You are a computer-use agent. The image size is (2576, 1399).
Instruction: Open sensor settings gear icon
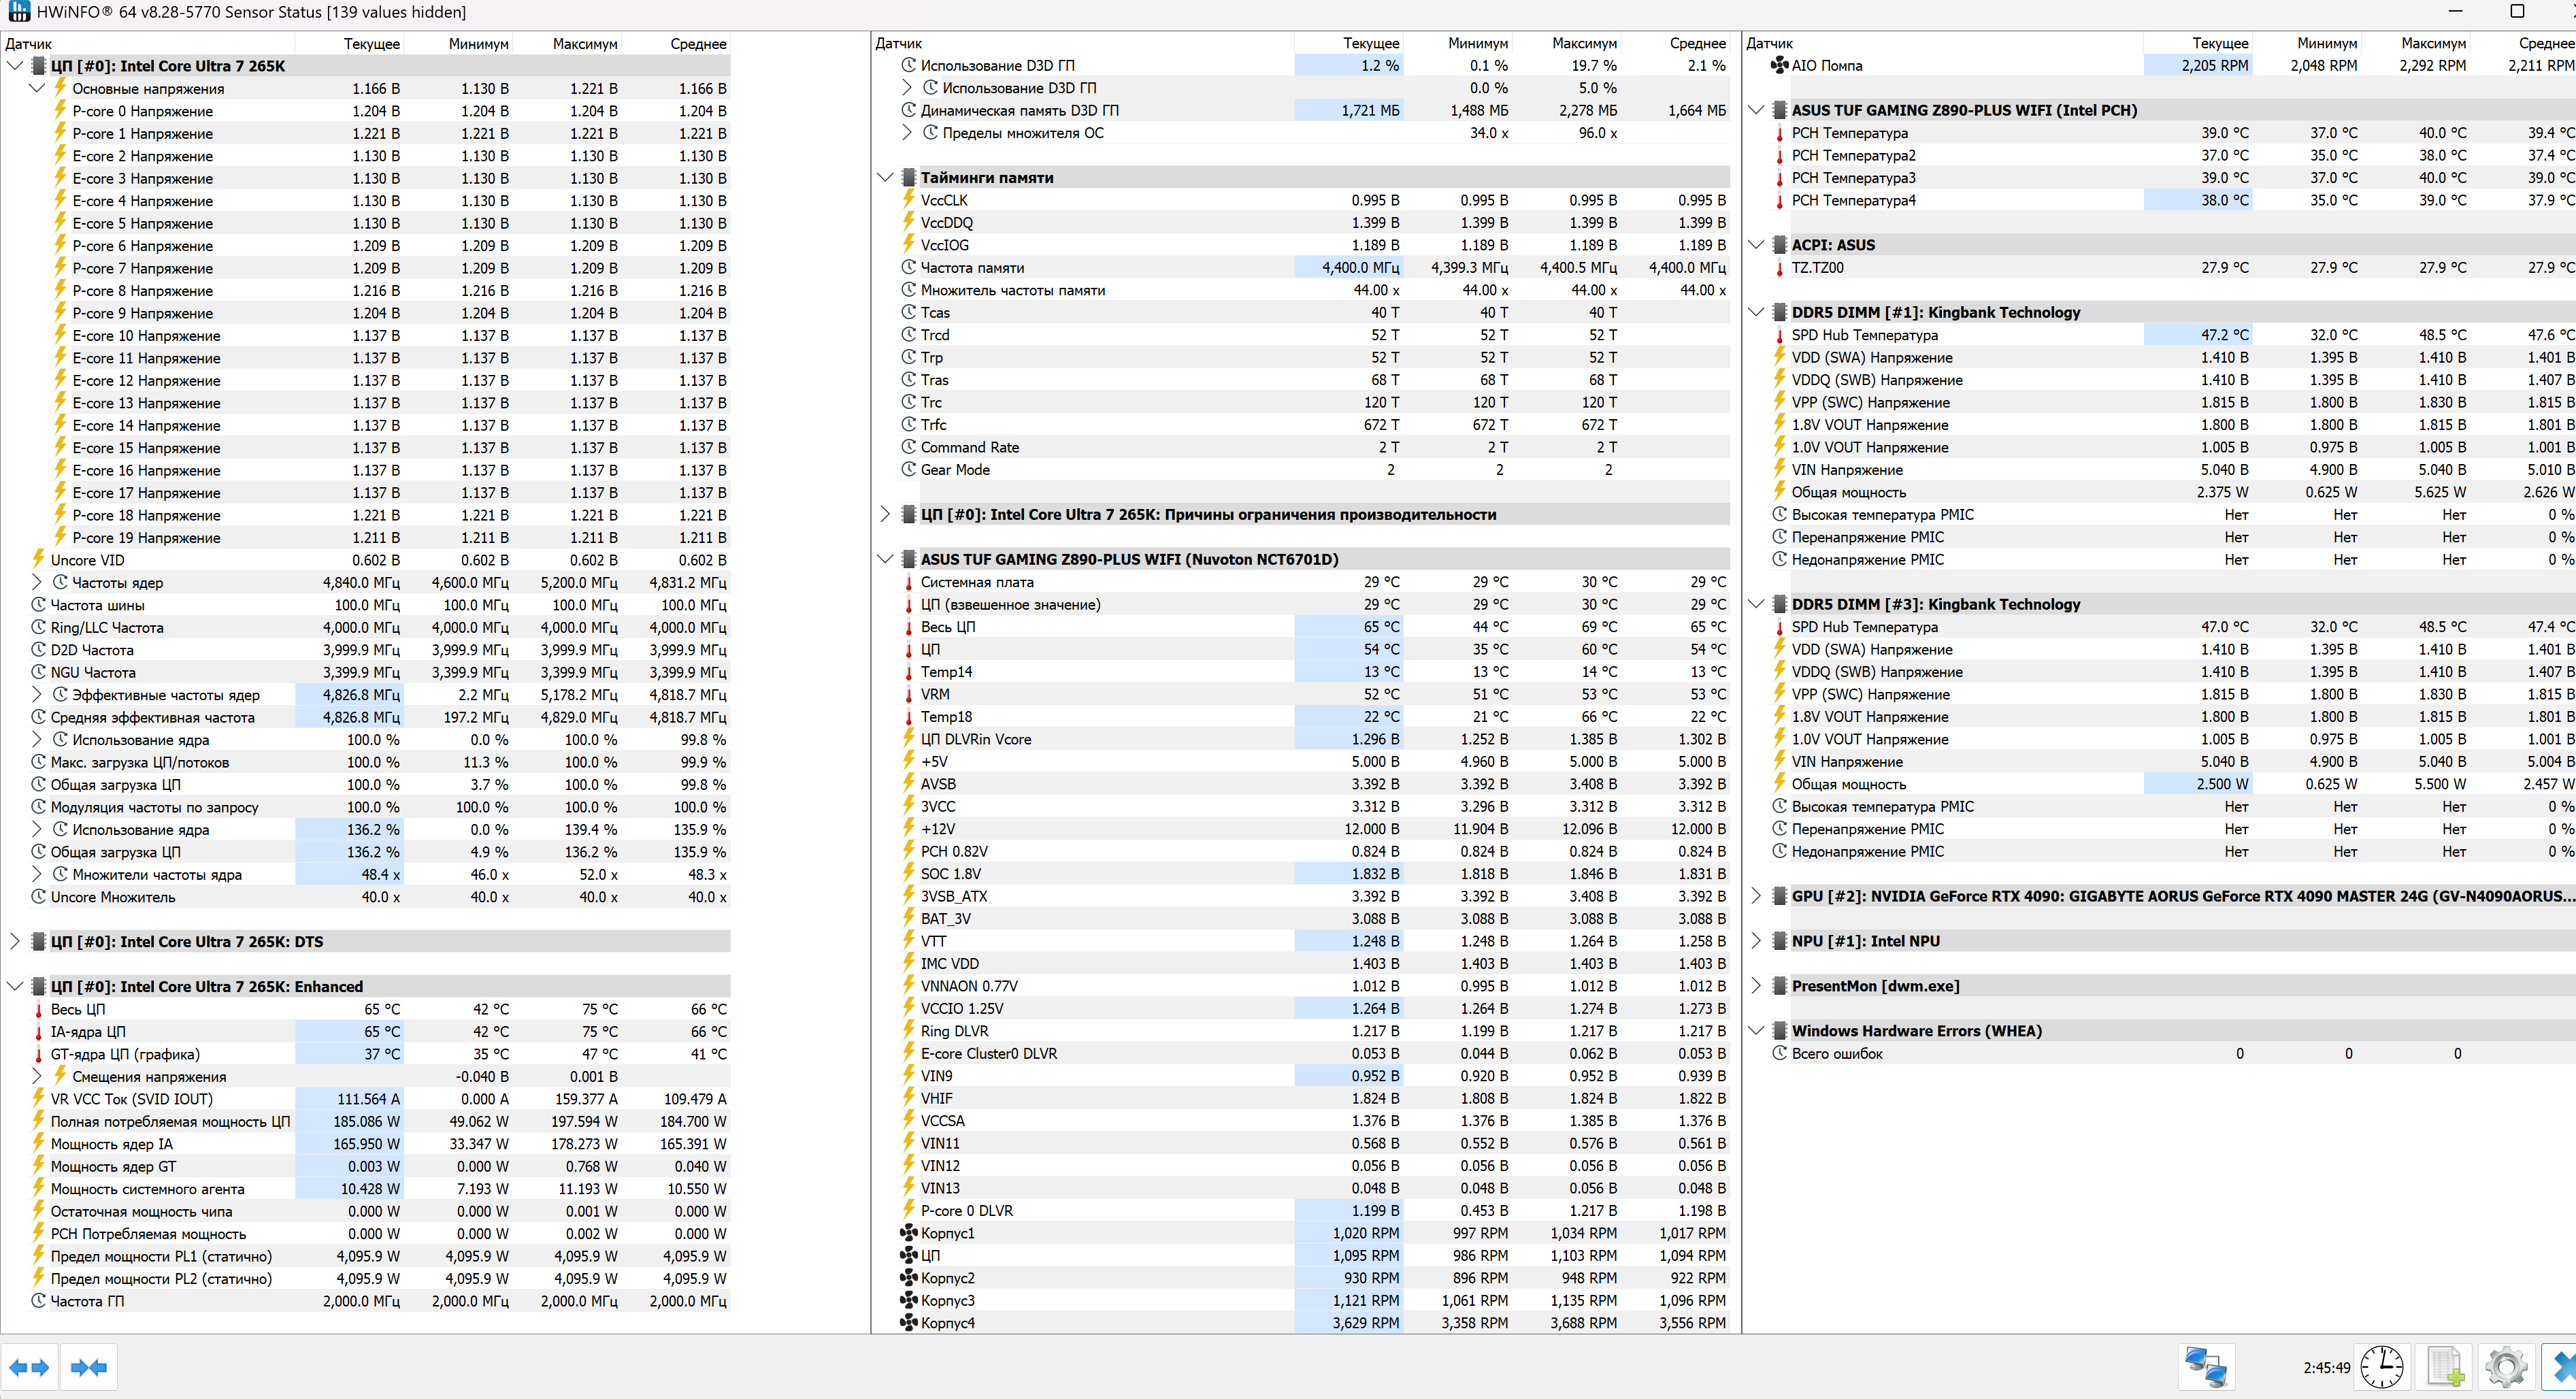(x=2506, y=1367)
